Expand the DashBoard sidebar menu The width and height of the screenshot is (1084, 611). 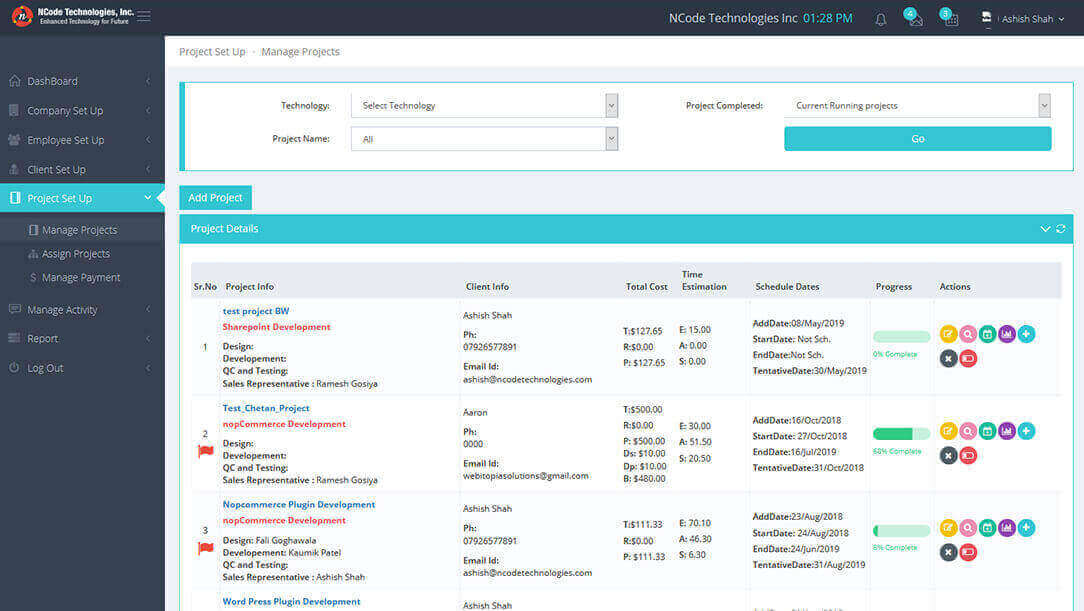[82, 81]
